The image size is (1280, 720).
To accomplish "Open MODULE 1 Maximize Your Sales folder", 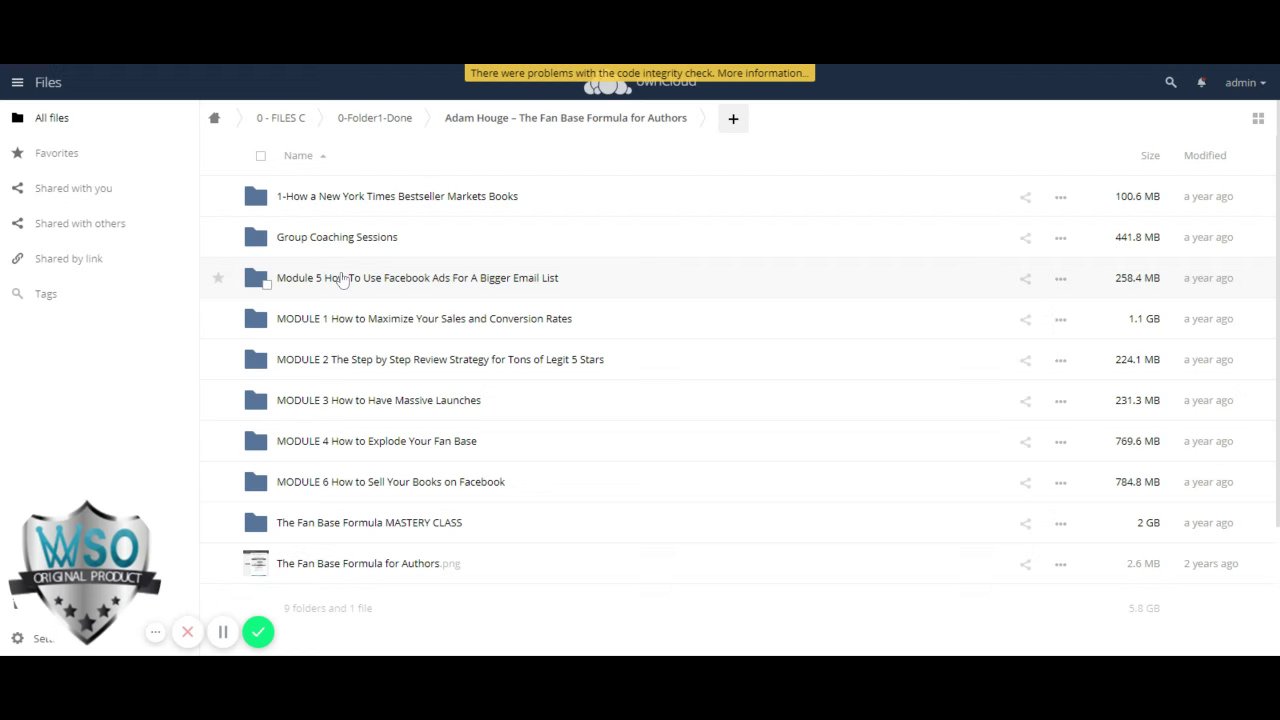I will 424,319.
